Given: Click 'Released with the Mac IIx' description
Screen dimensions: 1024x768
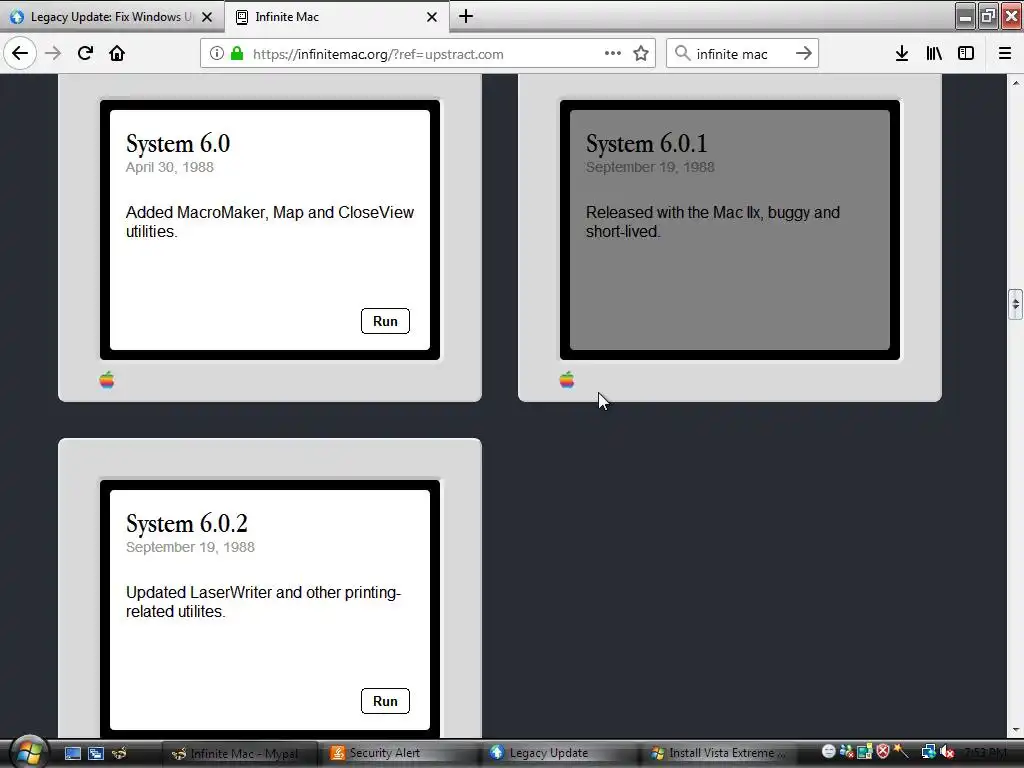Looking at the screenshot, I should (712, 222).
